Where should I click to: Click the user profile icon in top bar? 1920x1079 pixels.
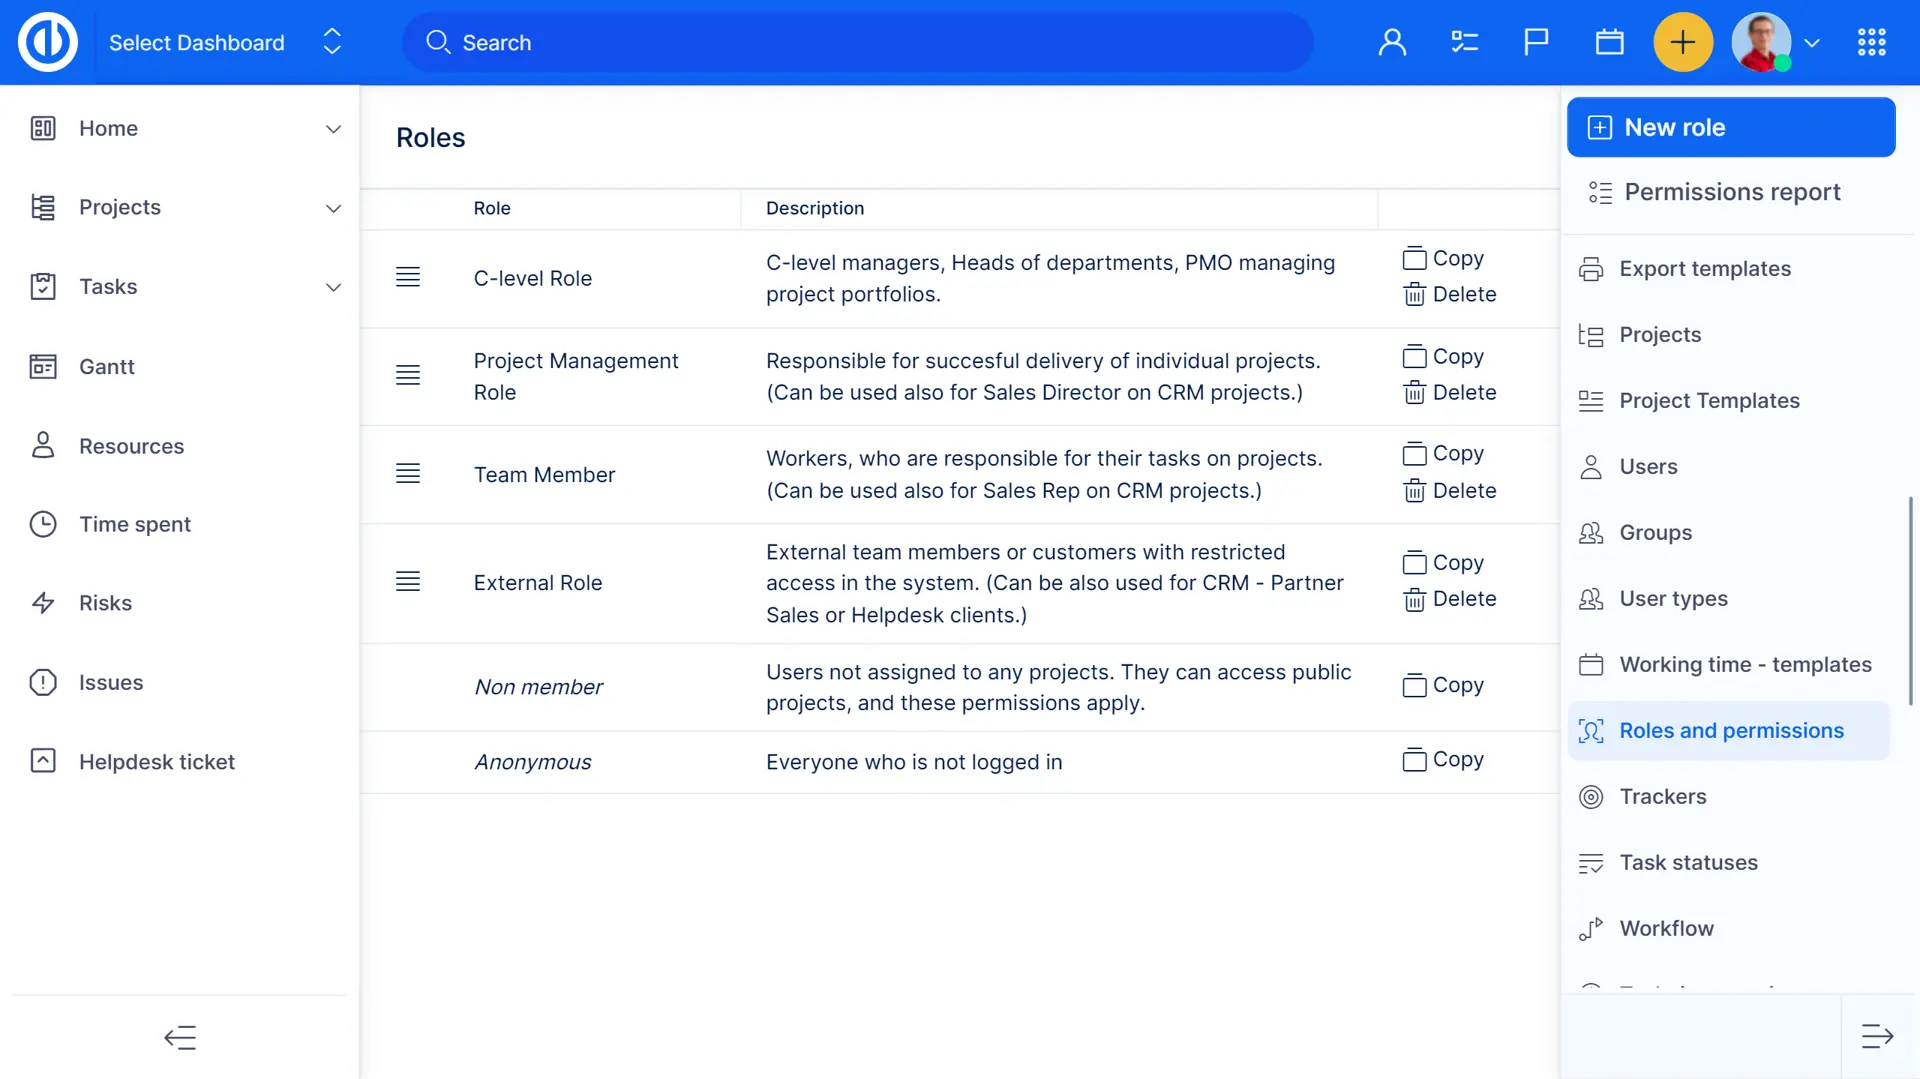pos(1392,42)
